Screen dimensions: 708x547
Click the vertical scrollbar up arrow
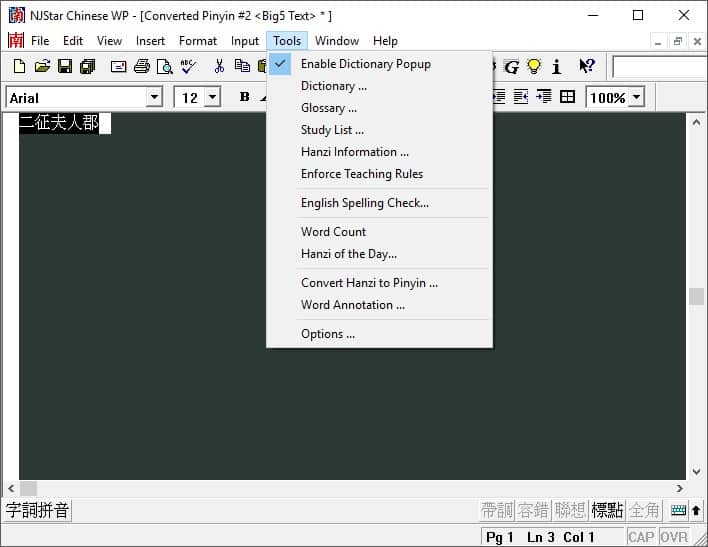pyautogui.click(x=696, y=122)
